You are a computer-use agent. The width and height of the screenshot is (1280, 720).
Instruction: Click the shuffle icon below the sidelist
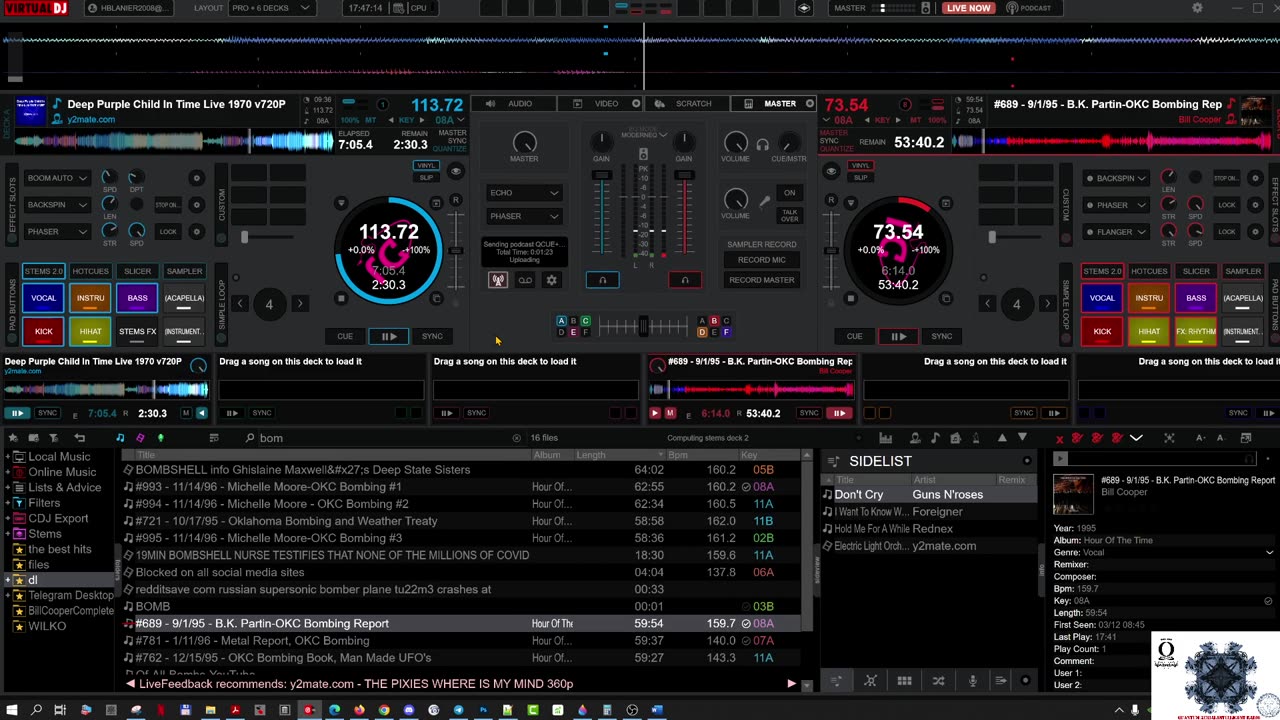pyautogui.click(x=938, y=681)
